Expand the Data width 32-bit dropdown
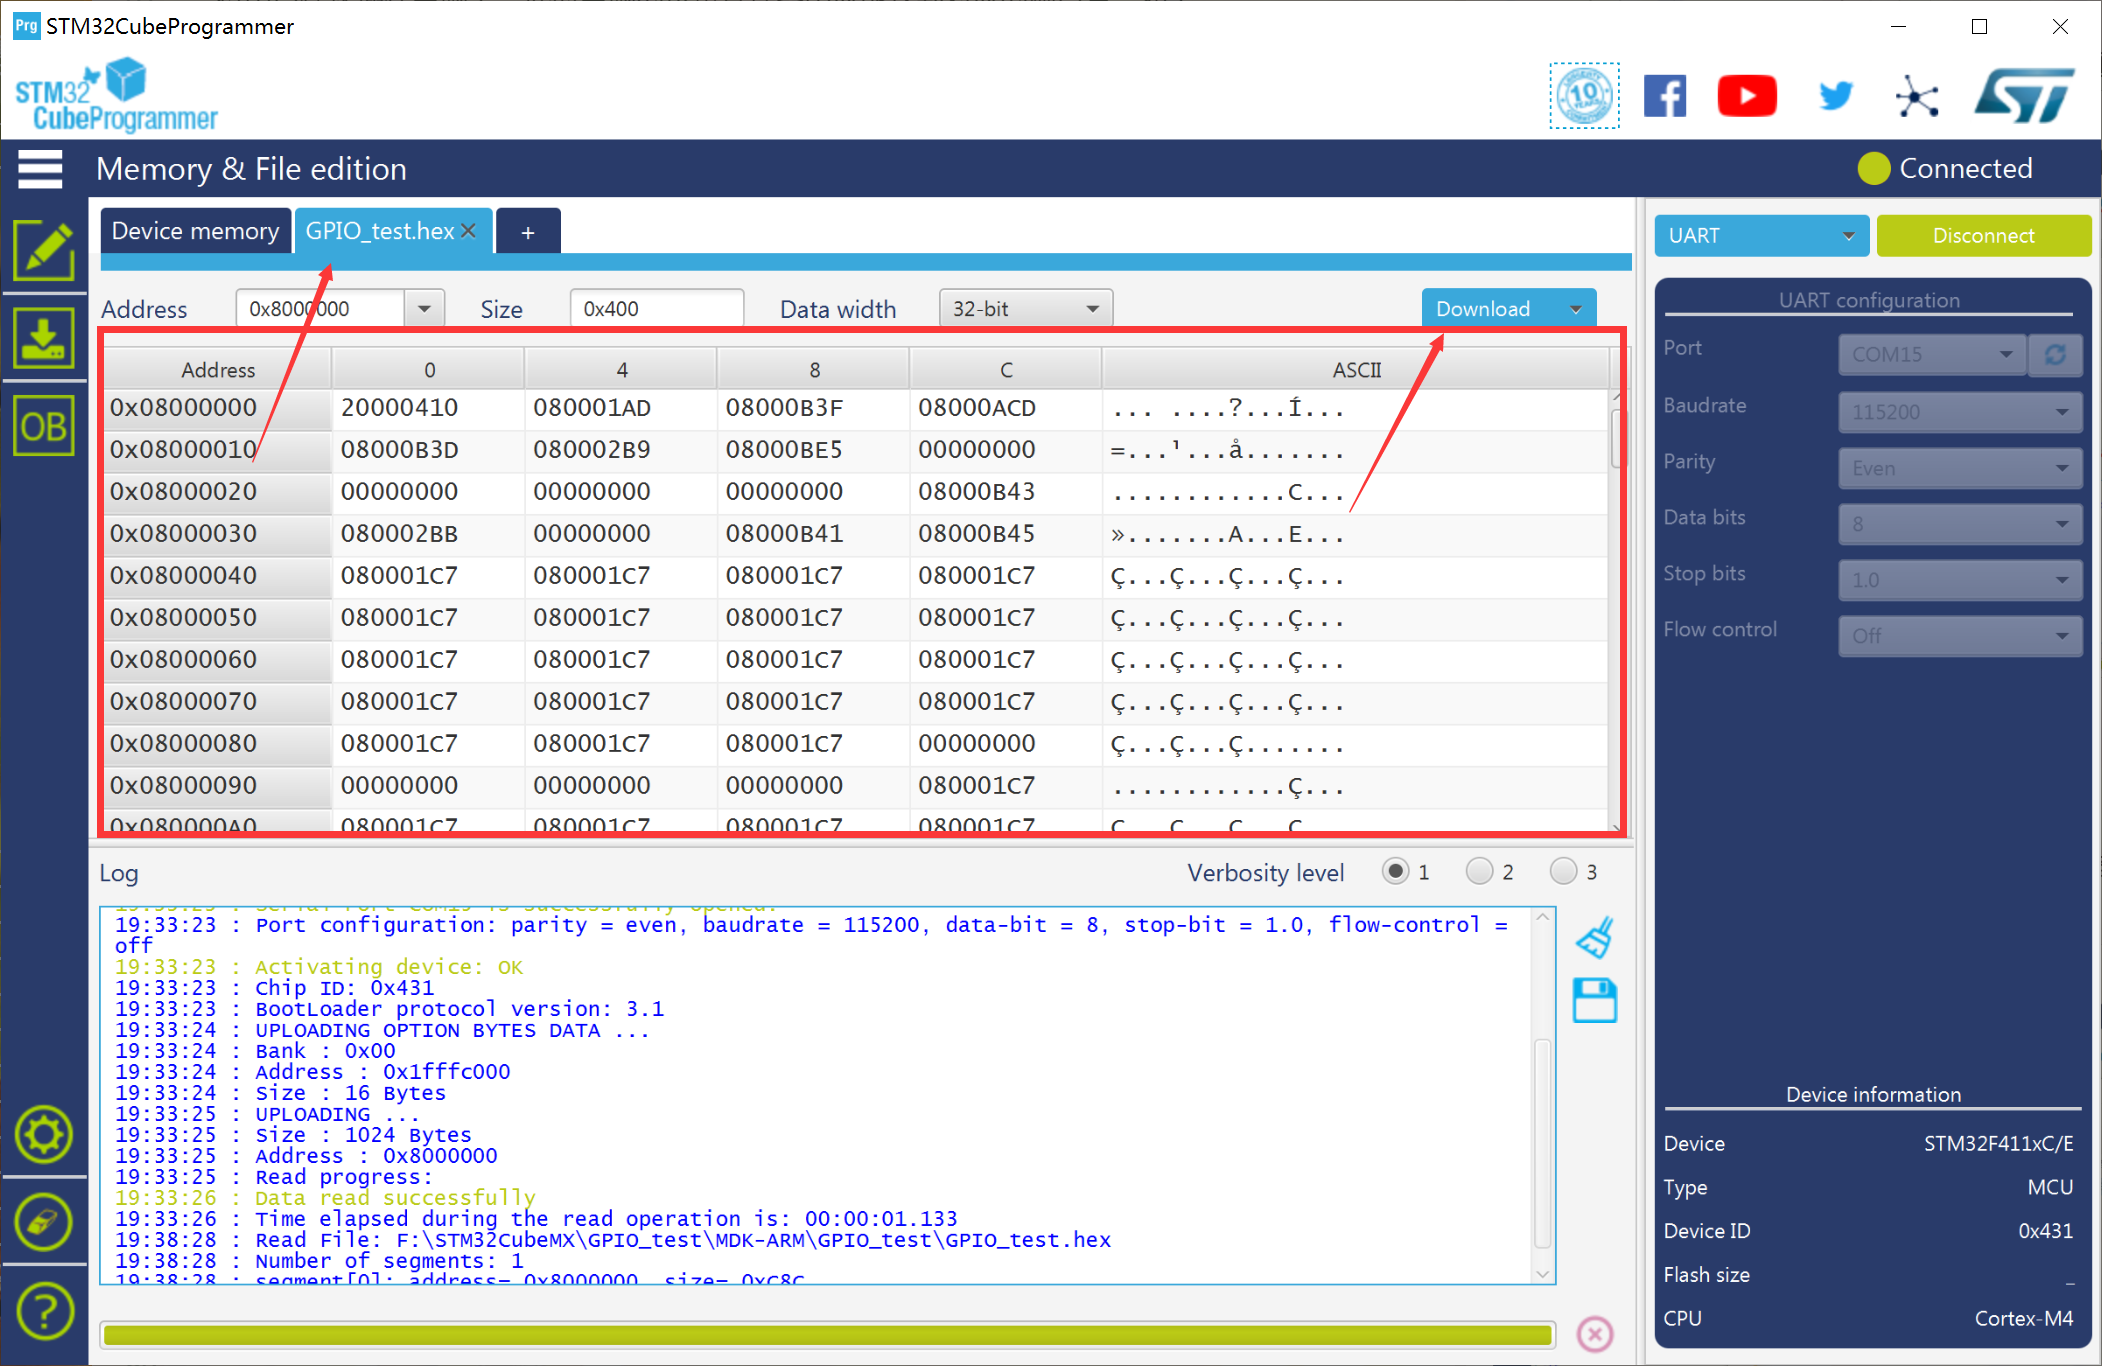Viewport: 2102px width, 1366px height. pos(1025,309)
